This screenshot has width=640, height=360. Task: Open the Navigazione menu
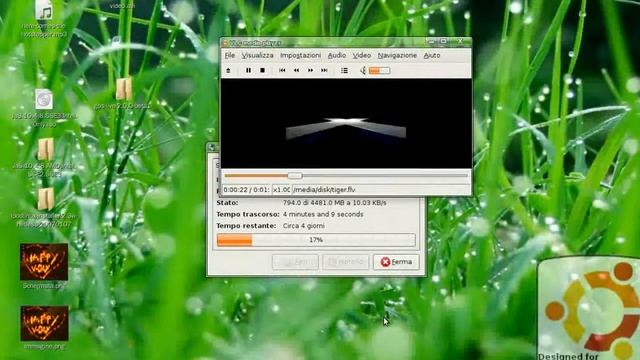point(397,55)
